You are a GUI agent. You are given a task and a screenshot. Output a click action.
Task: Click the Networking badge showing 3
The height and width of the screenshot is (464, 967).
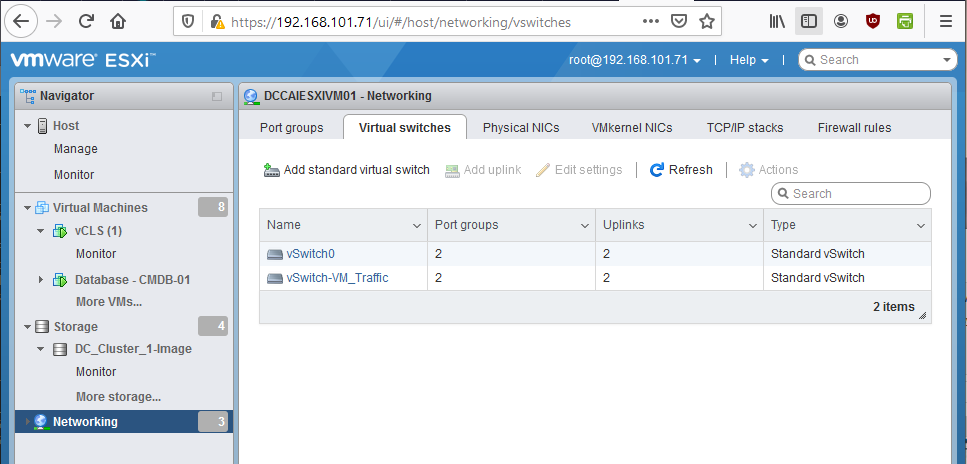(x=213, y=422)
